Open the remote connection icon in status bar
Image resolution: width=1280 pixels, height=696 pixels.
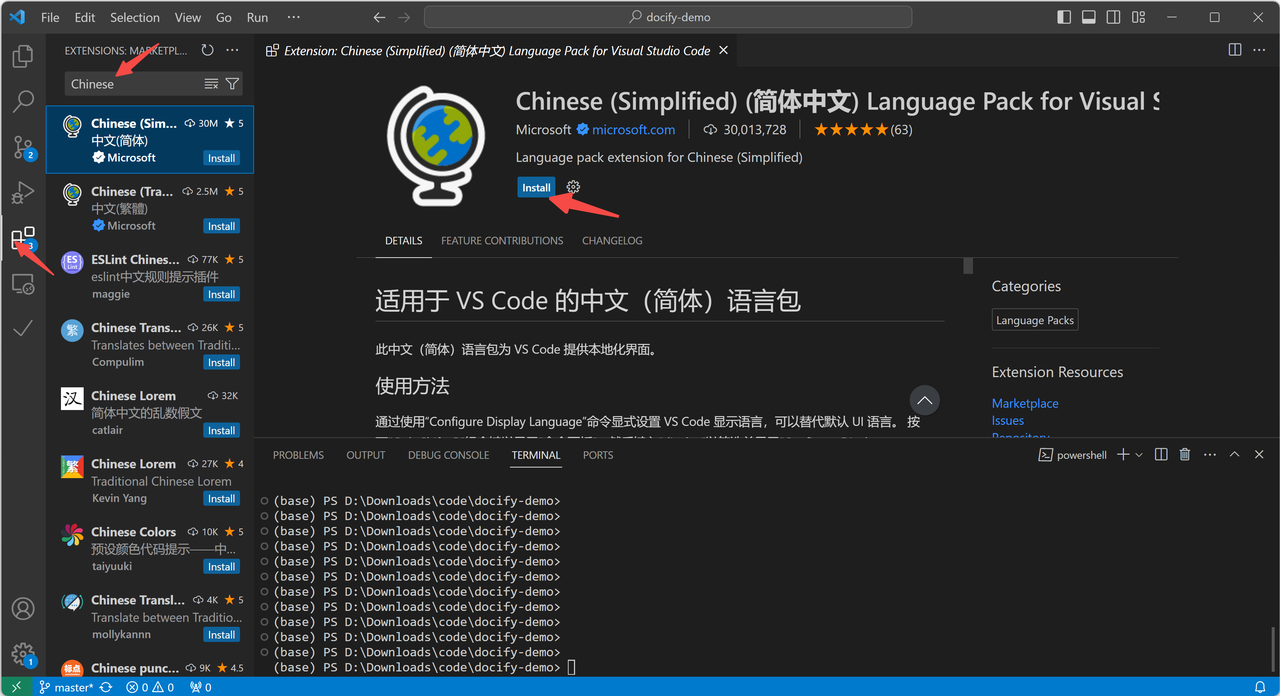pos(15,687)
